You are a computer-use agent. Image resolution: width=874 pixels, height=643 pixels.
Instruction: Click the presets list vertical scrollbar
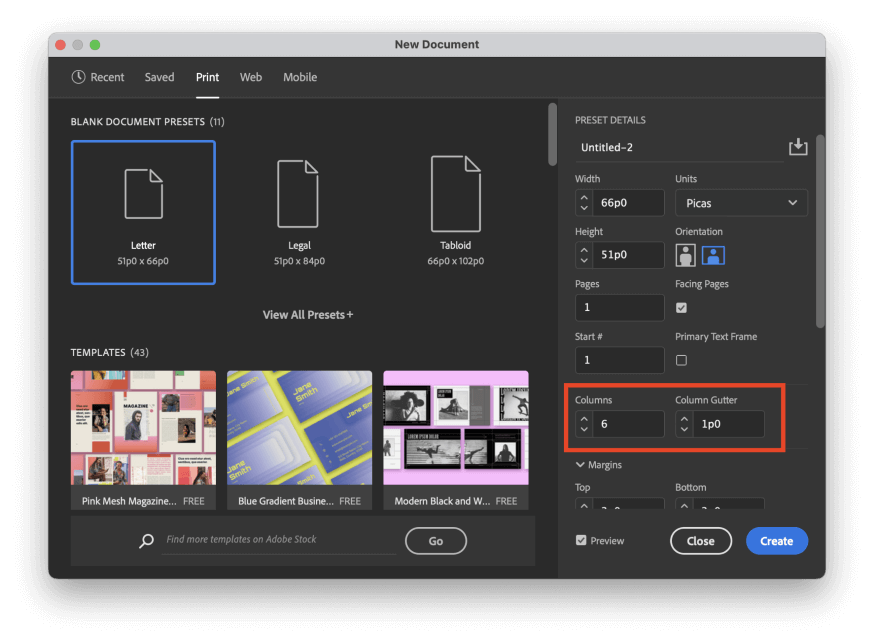[x=552, y=134]
